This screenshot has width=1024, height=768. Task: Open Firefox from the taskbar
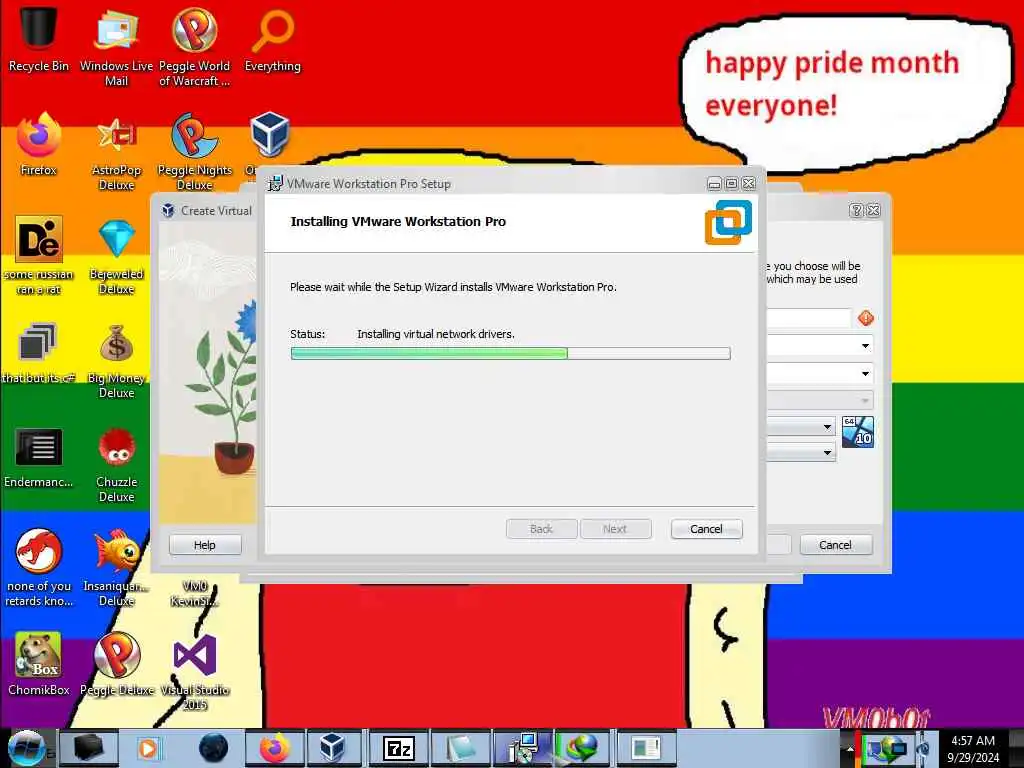pos(274,748)
